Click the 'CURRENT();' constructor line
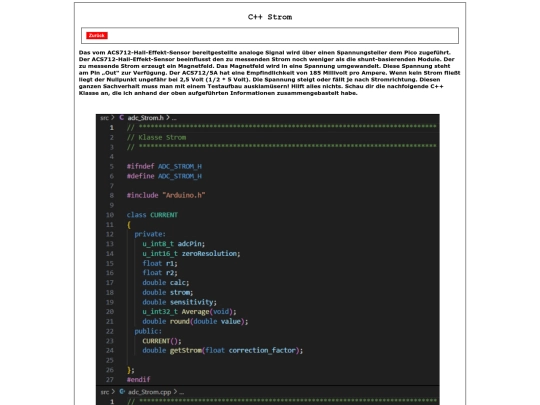Screen dimensions: 540x405 pyautogui.click(x=162, y=341)
